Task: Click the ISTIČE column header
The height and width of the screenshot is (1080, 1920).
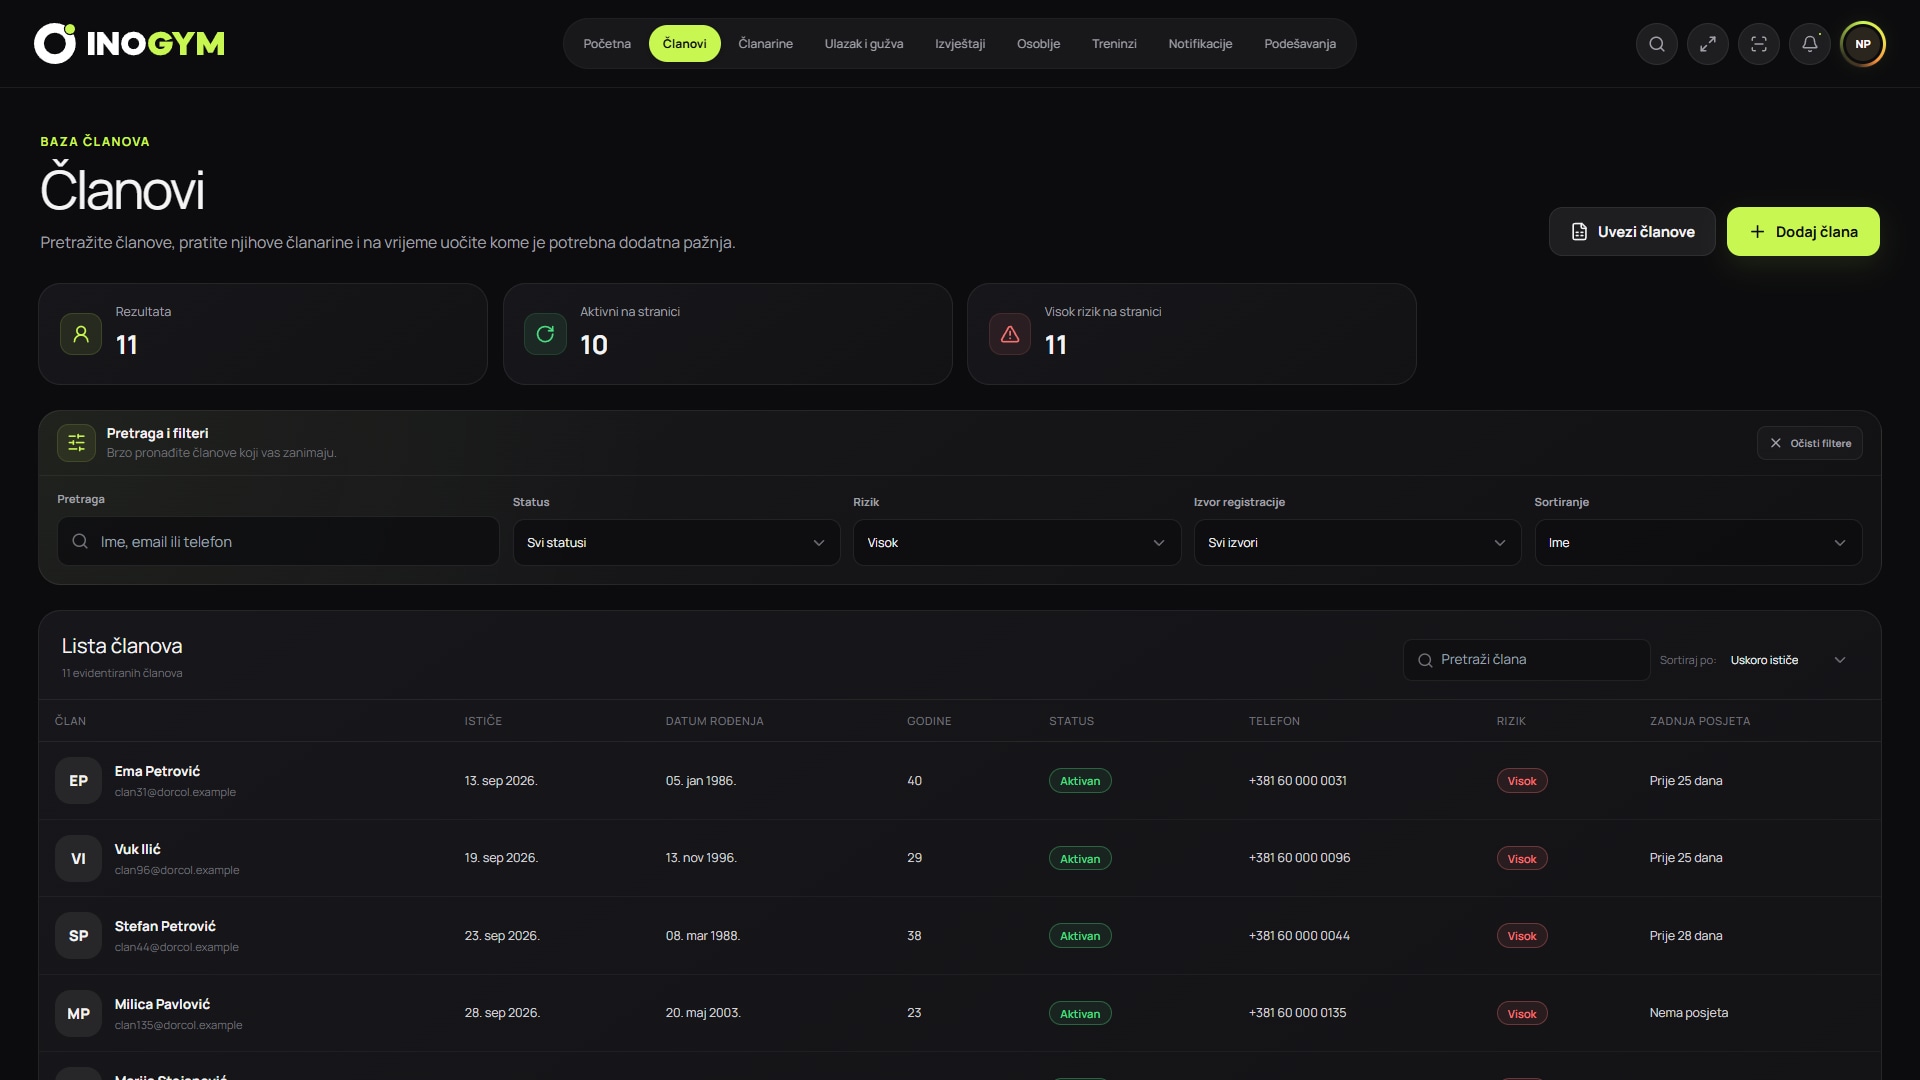Action: (x=483, y=721)
